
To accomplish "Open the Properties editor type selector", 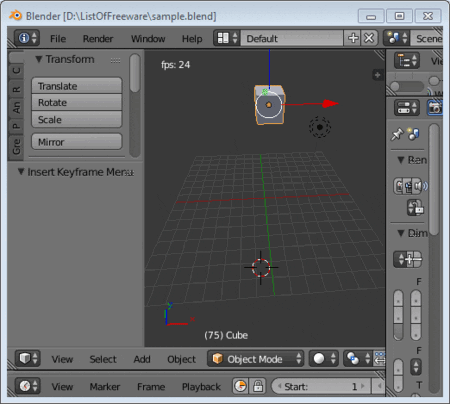I will [407, 108].
